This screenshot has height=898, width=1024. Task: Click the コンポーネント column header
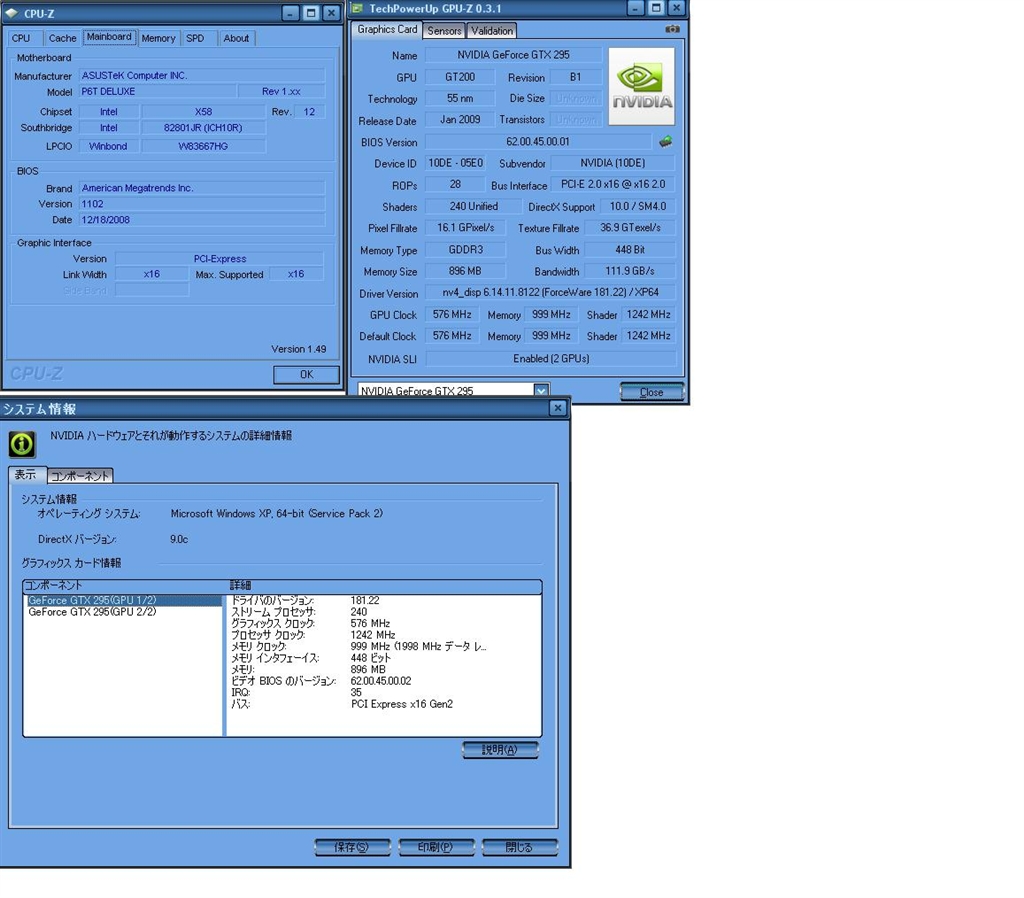[125, 586]
